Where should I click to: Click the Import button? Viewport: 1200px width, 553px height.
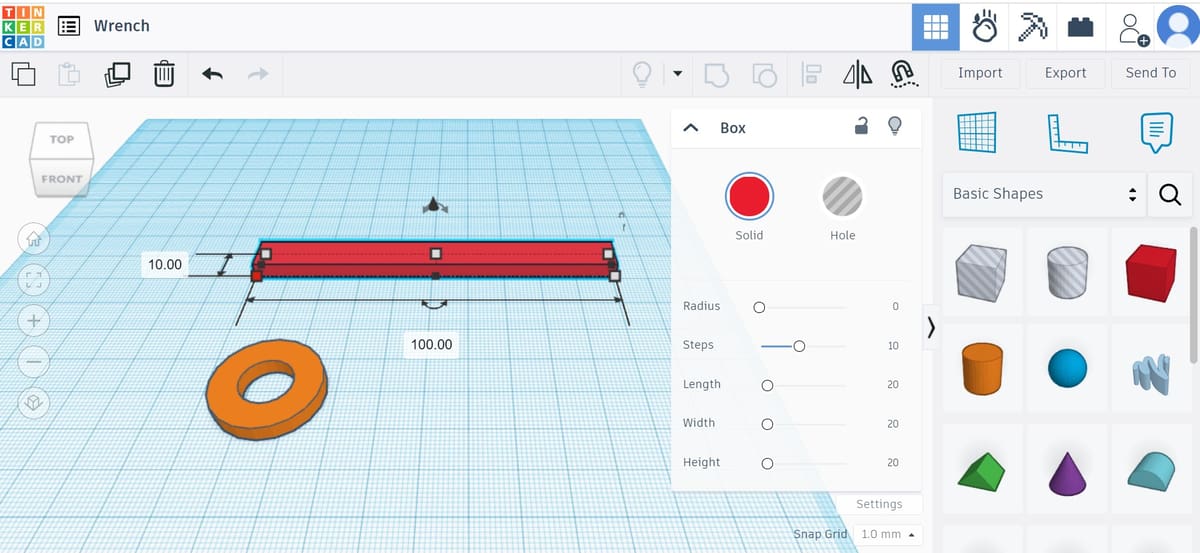(980, 73)
